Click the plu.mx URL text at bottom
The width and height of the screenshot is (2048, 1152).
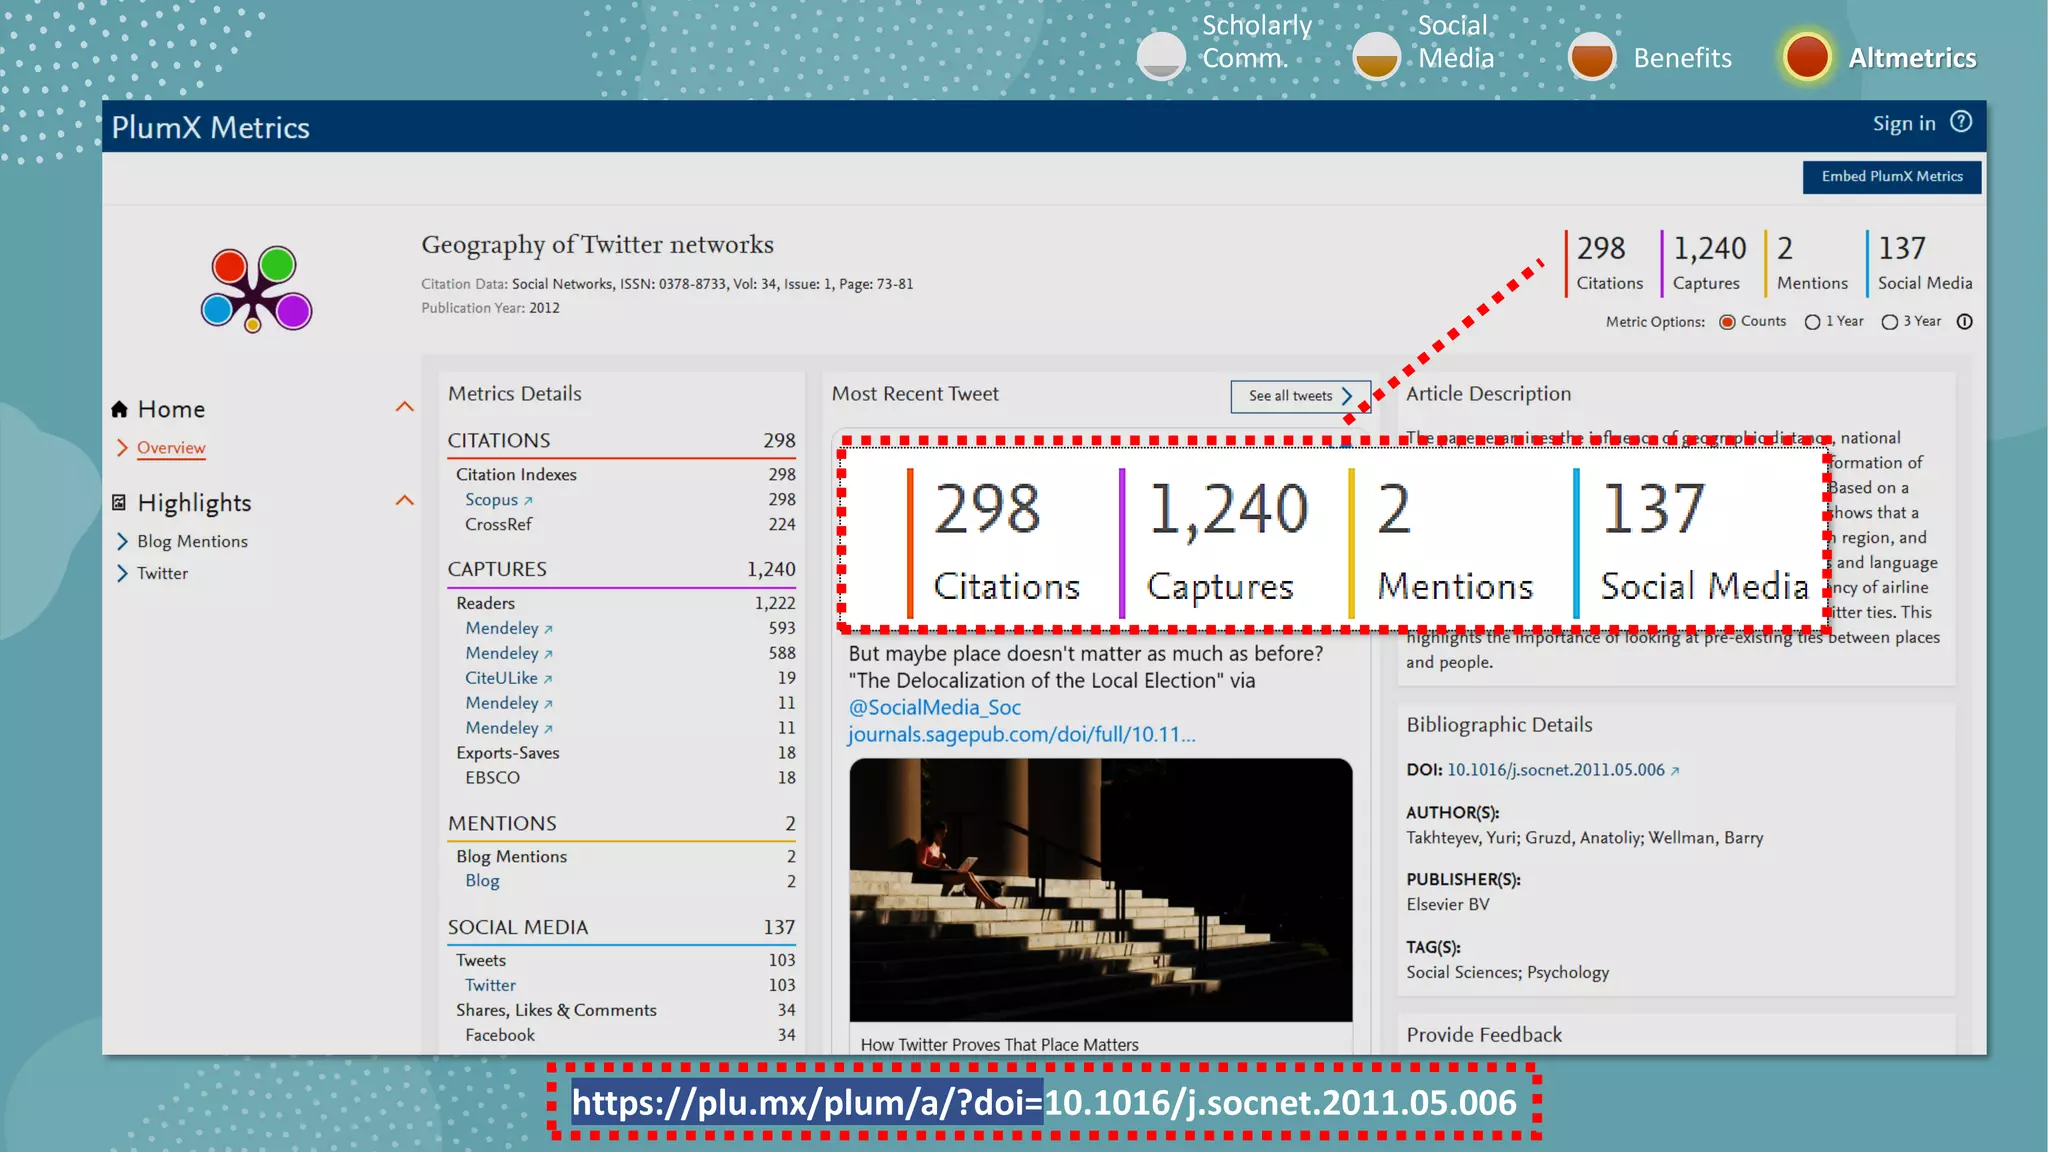[1044, 1103]
